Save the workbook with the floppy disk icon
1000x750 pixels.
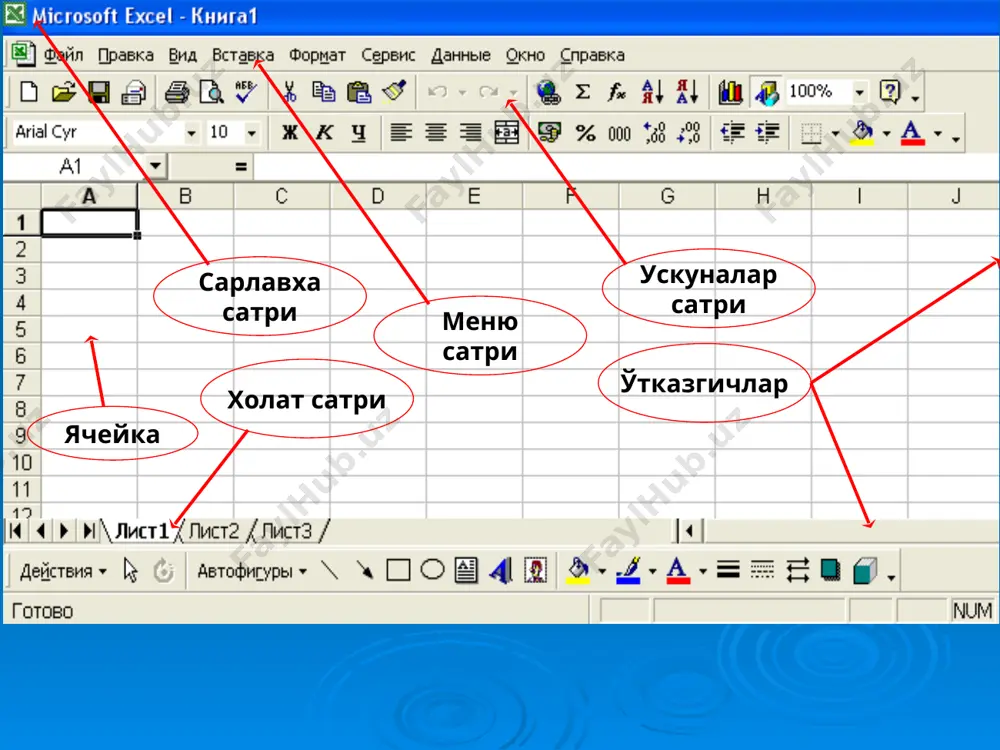click(99, 92)
